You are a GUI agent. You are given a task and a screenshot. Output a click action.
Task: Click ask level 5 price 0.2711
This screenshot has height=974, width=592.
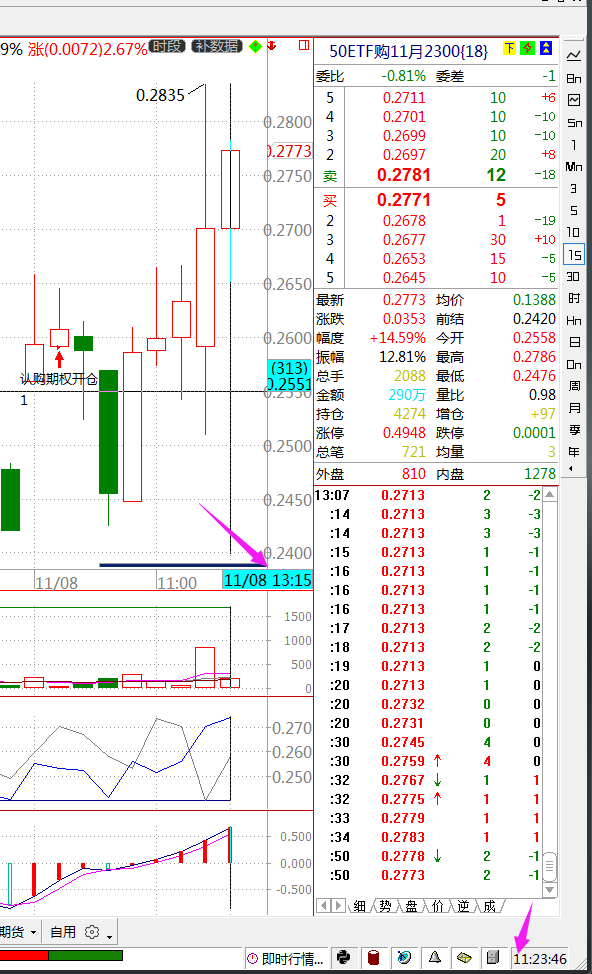coord(404,98)
